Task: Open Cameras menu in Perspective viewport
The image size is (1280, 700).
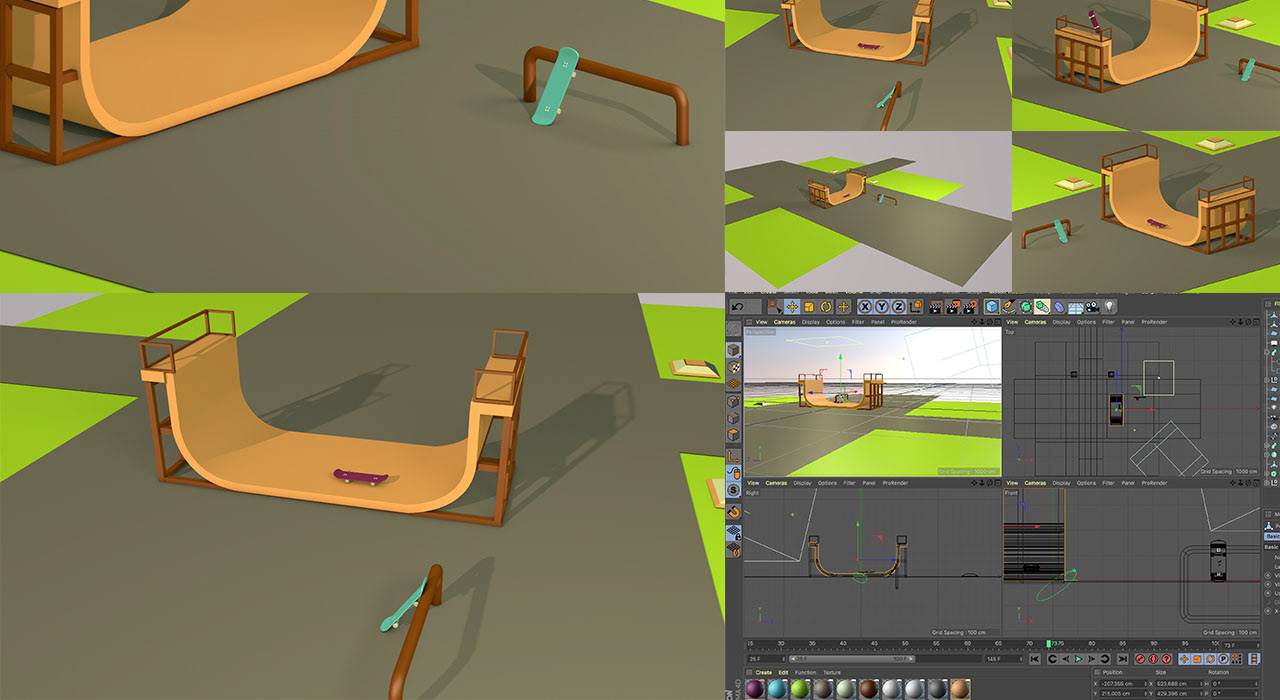Action: tap(785, 322)
